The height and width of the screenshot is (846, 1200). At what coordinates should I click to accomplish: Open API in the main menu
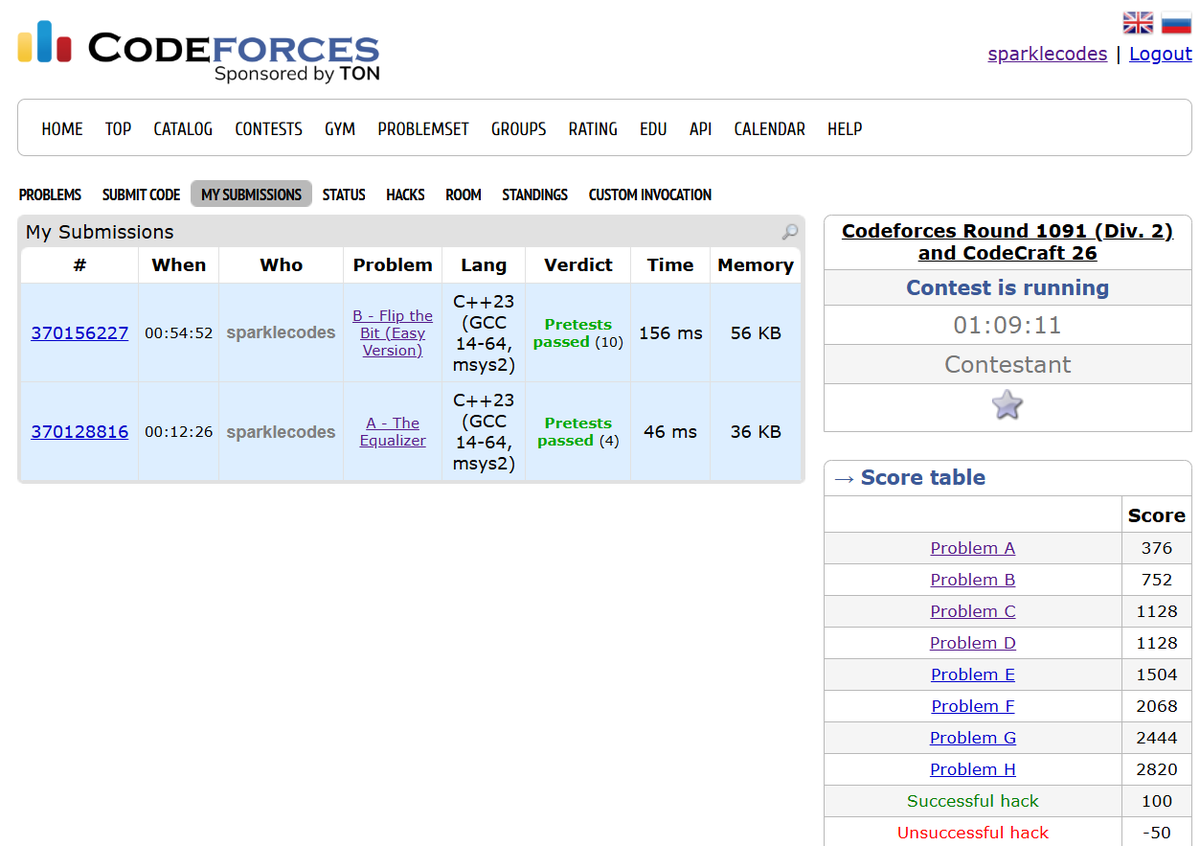coord(700,129)
